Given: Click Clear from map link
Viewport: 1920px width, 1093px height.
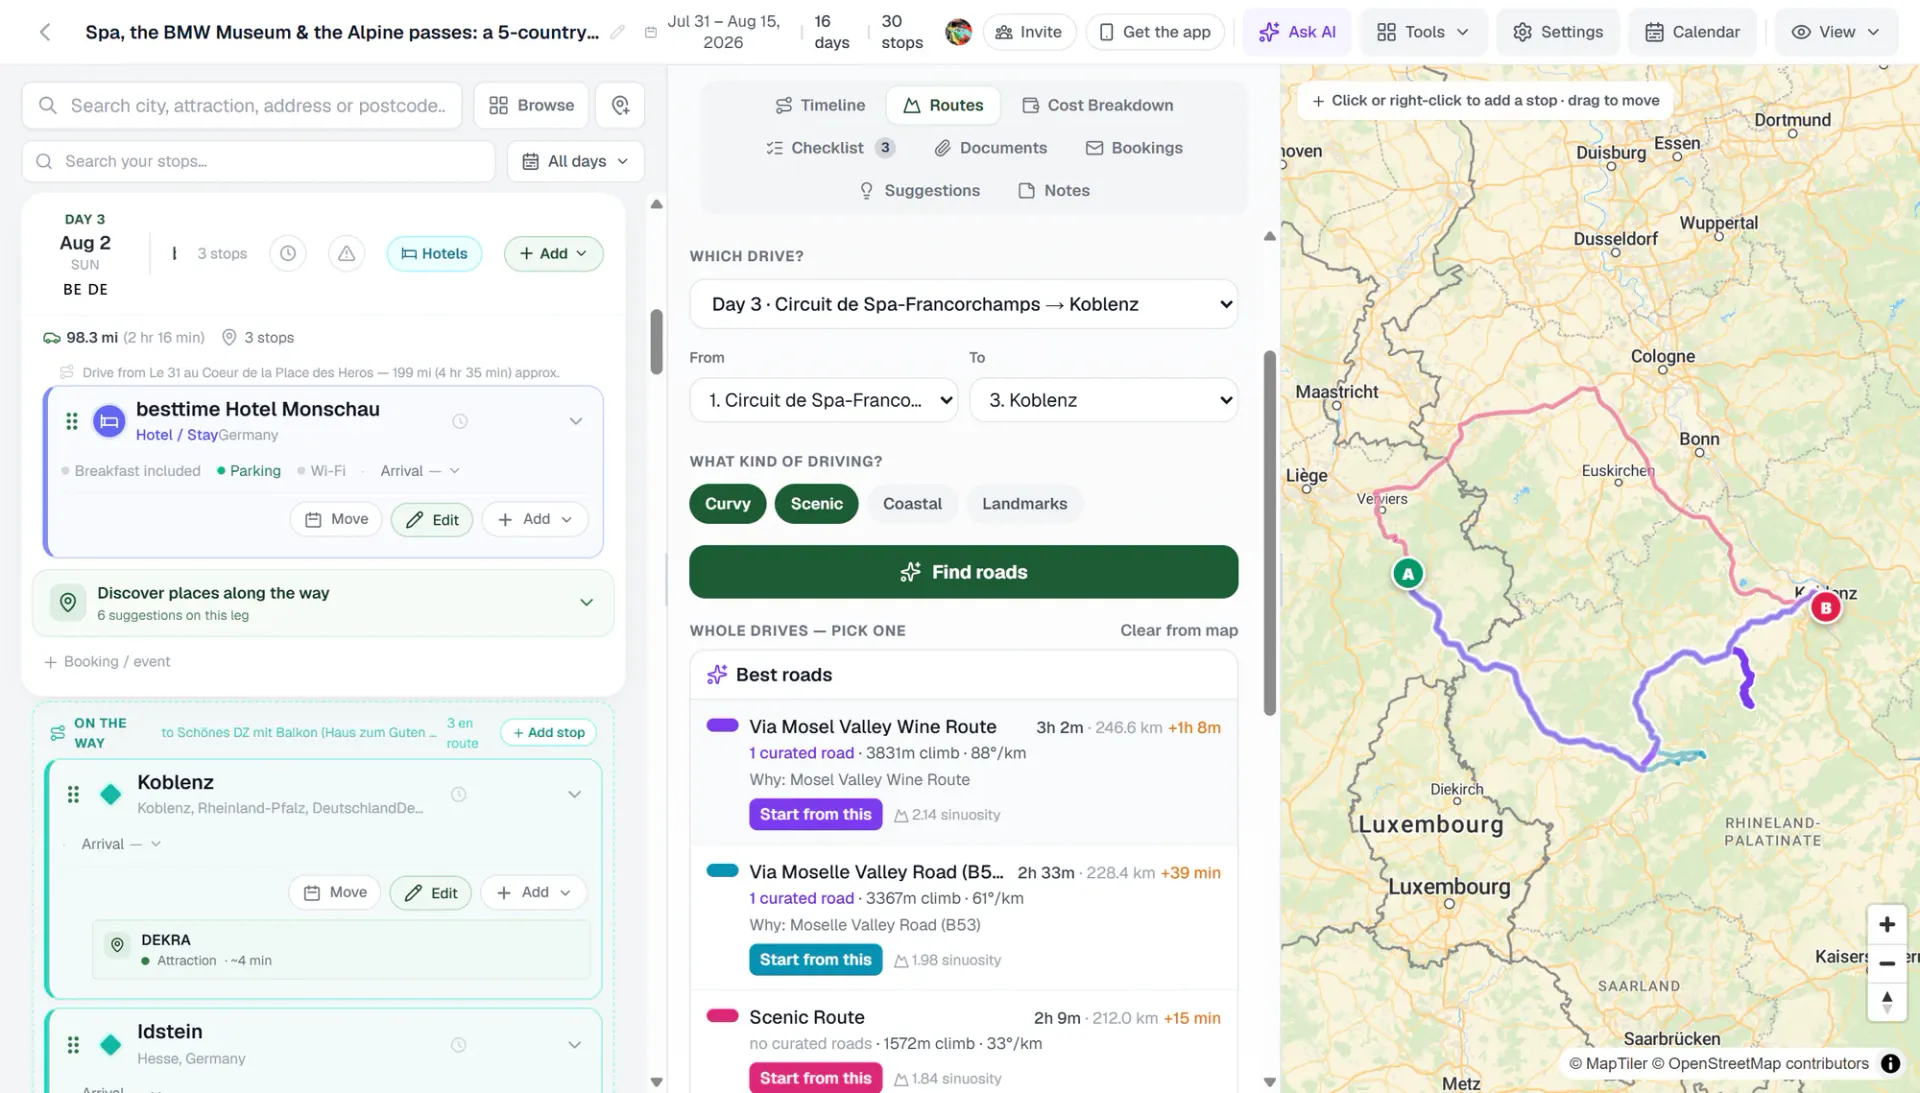Looking at the screenshot, I should pyautogui.click(x=1179, y=630).
